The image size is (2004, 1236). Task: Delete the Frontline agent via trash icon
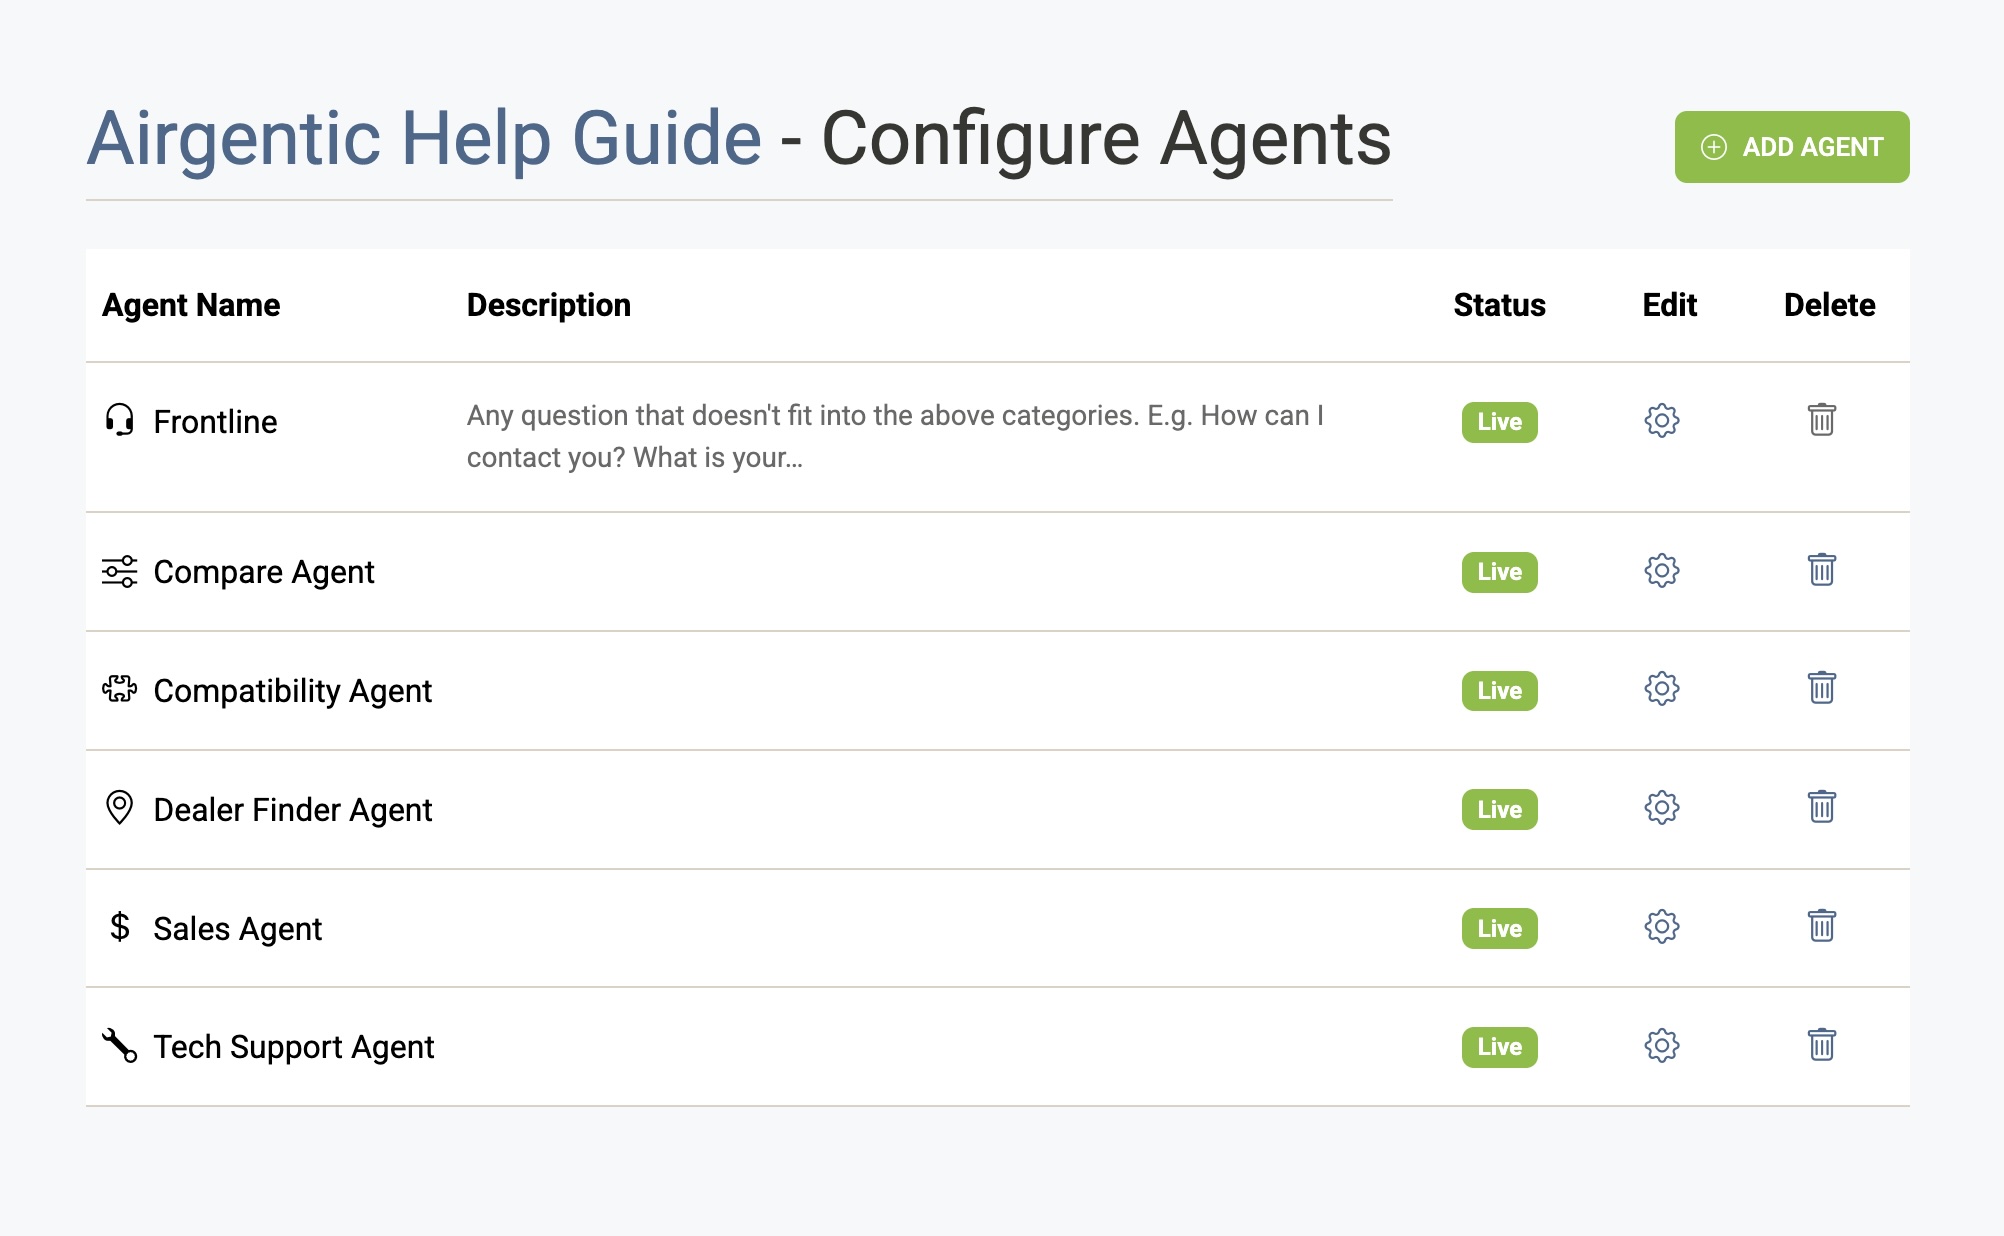click(1821, 420)
